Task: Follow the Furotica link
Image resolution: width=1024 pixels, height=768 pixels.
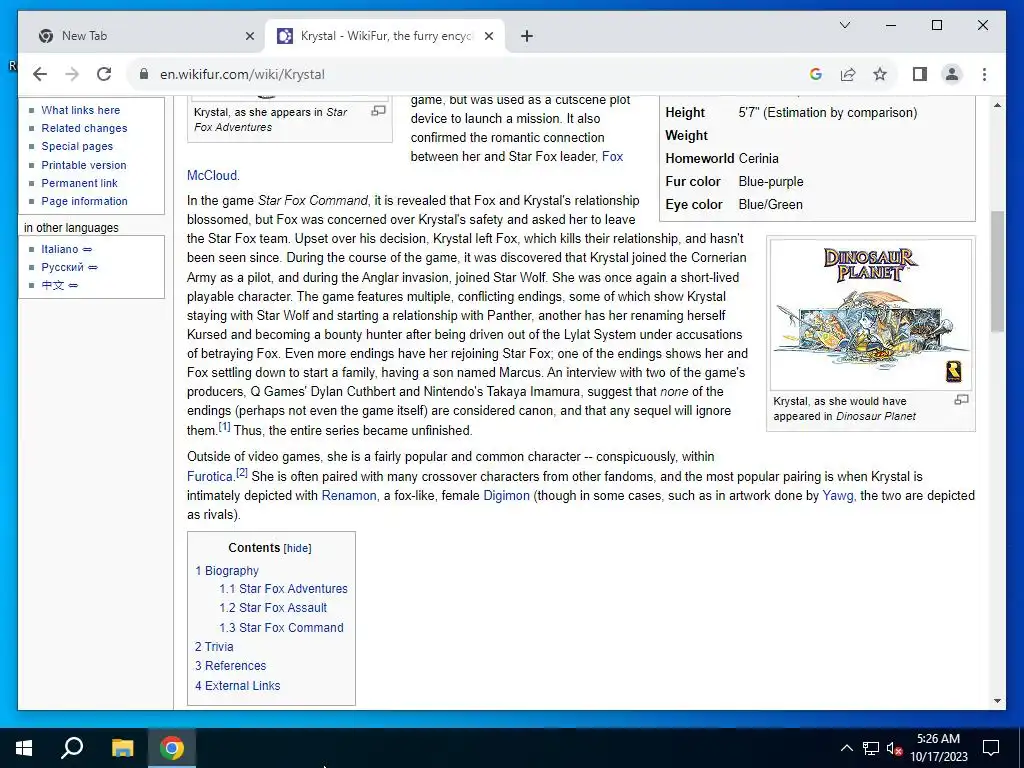Action: coord(210,477)
